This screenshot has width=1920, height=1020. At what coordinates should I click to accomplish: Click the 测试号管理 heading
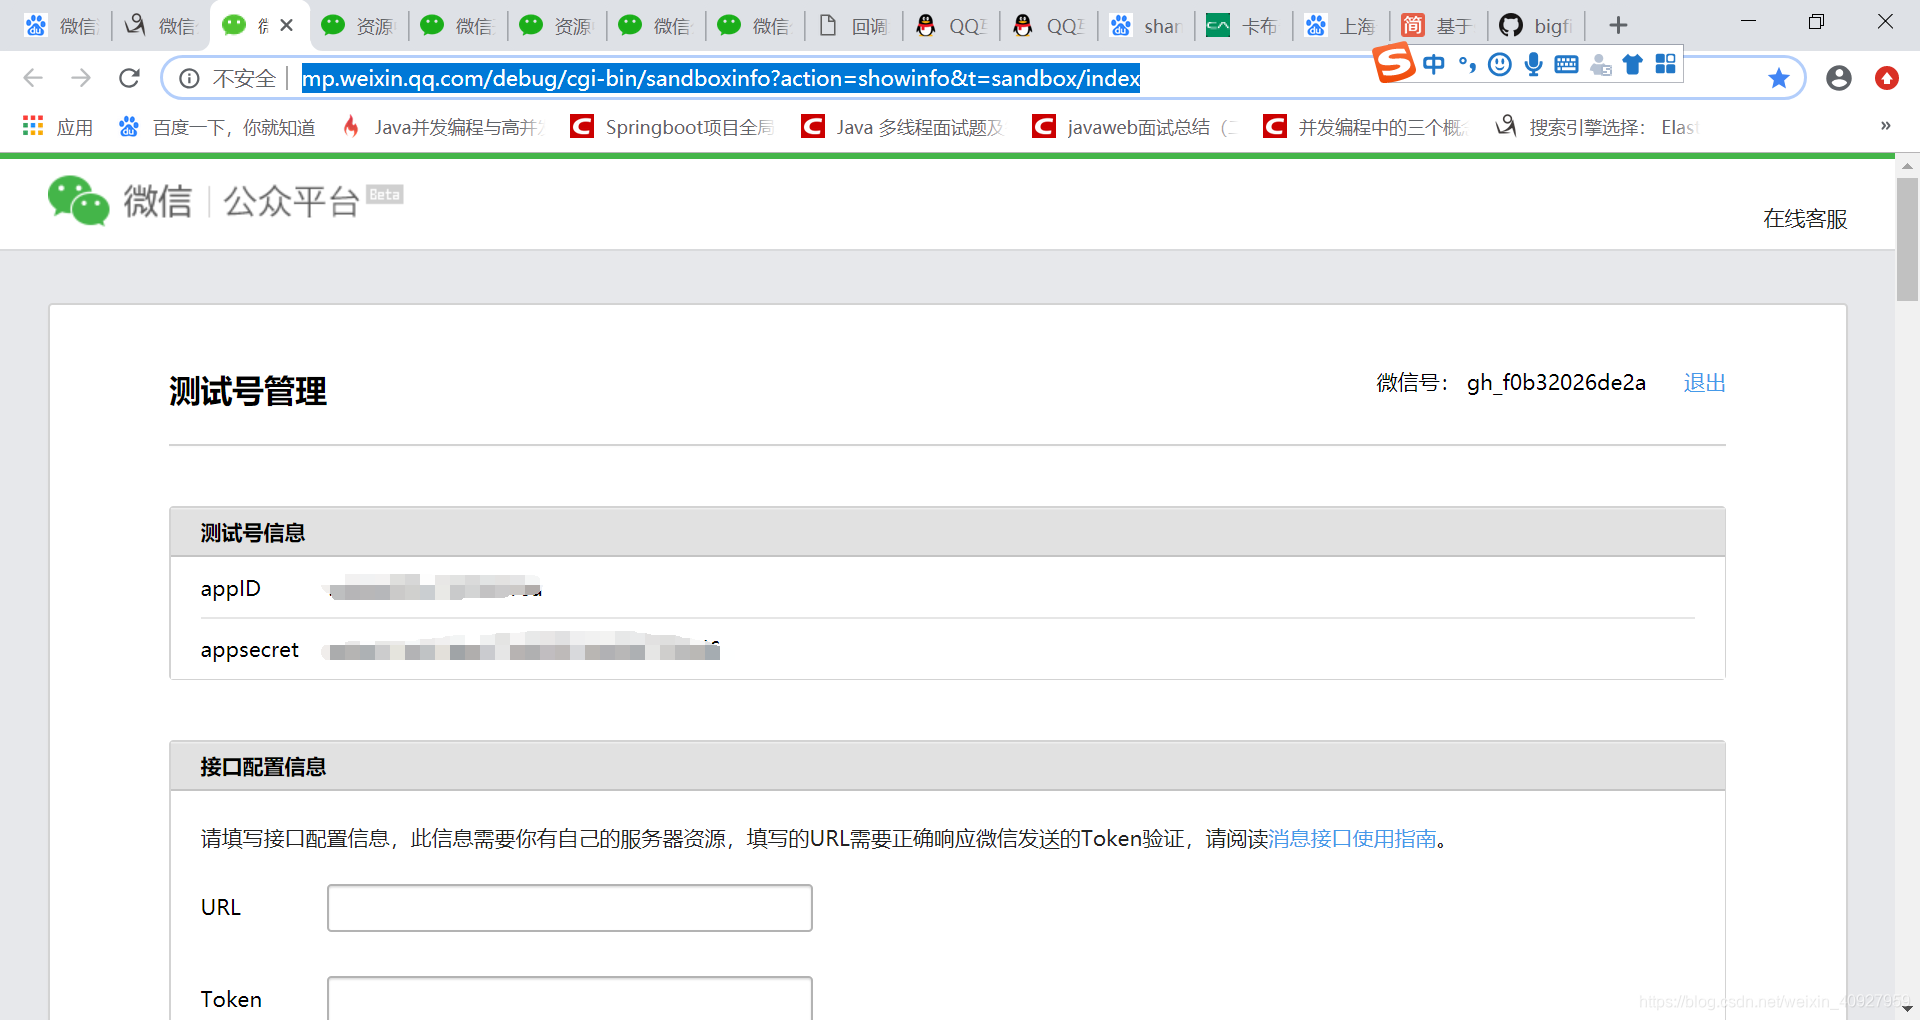coord(248,391)
